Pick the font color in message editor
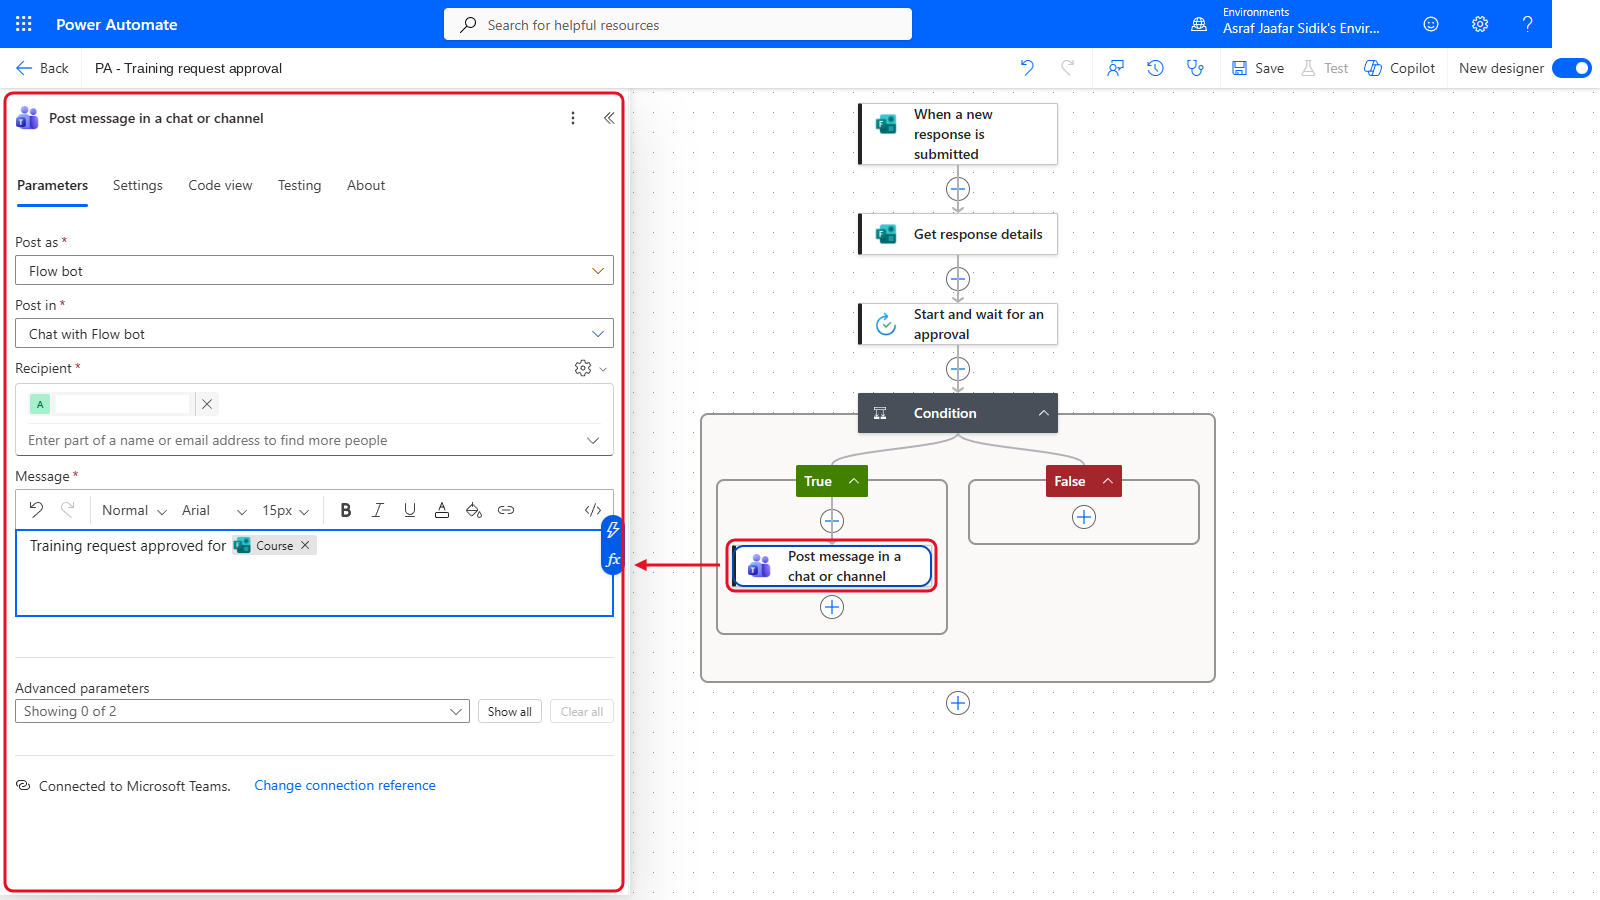The image size is (1600, 900). pyautogui.click(x=442, y=510)
